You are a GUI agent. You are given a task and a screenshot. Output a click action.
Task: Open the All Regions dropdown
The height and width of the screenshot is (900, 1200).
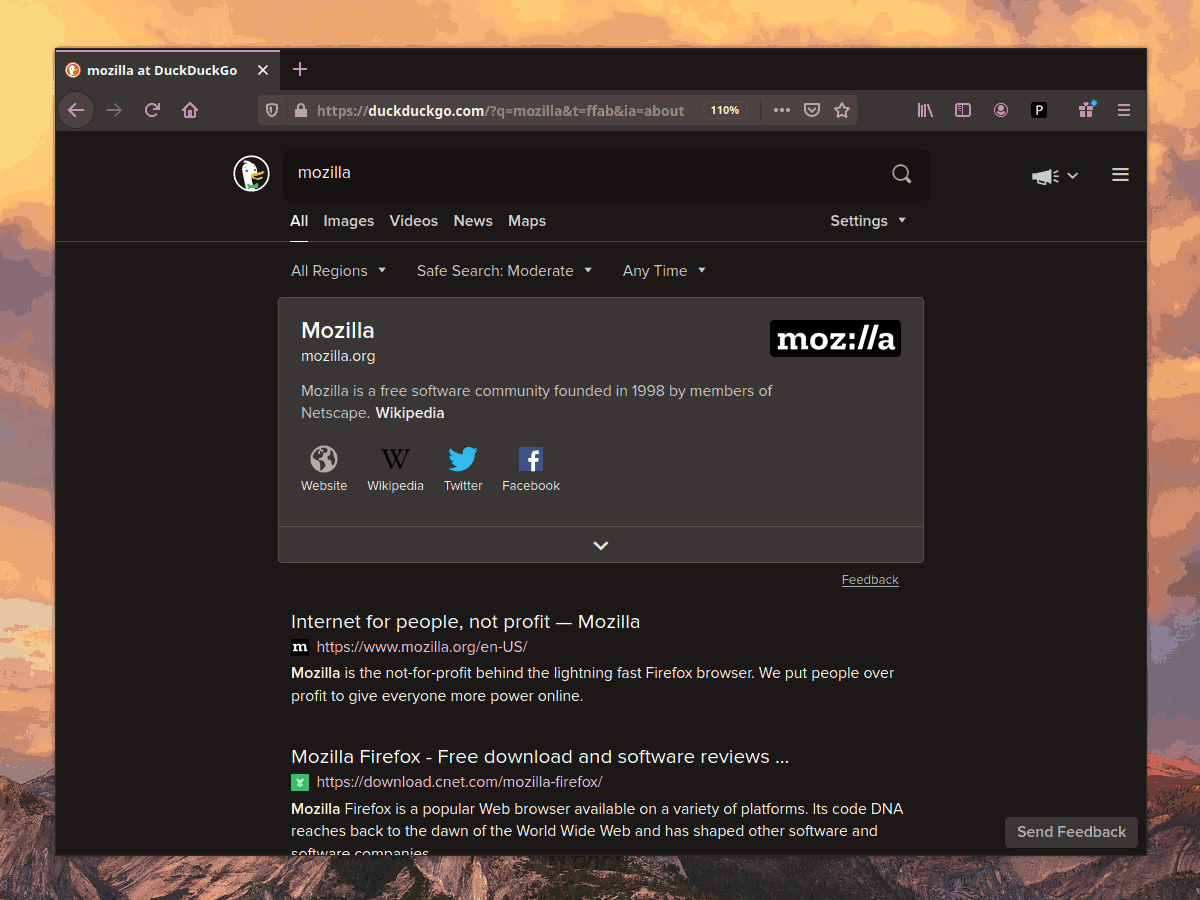pos(339,271)
